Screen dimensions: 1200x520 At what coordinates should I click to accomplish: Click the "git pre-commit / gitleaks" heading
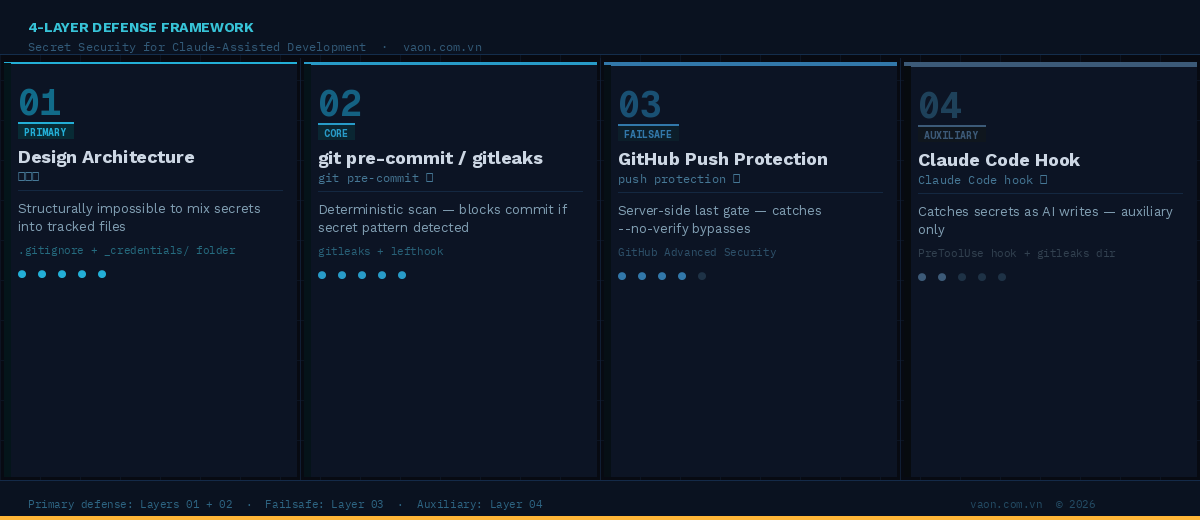coord(431,158)
